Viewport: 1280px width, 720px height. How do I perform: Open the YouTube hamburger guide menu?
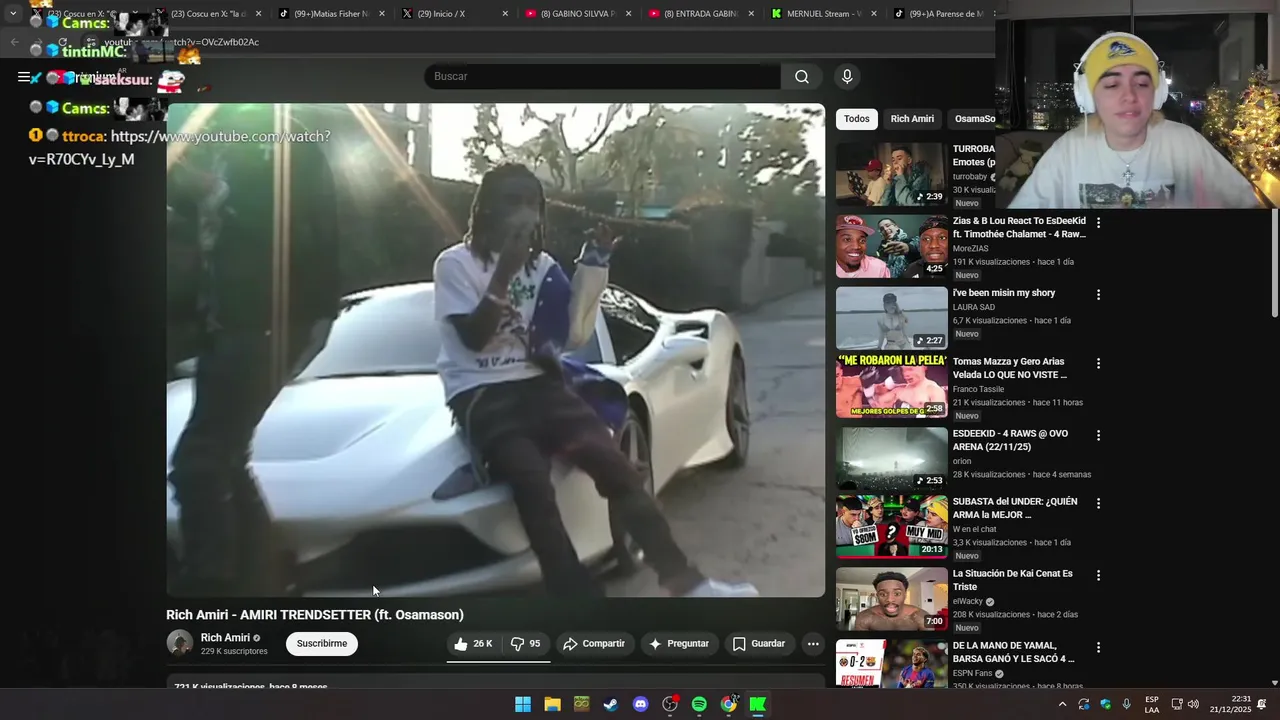pos(24,77)
